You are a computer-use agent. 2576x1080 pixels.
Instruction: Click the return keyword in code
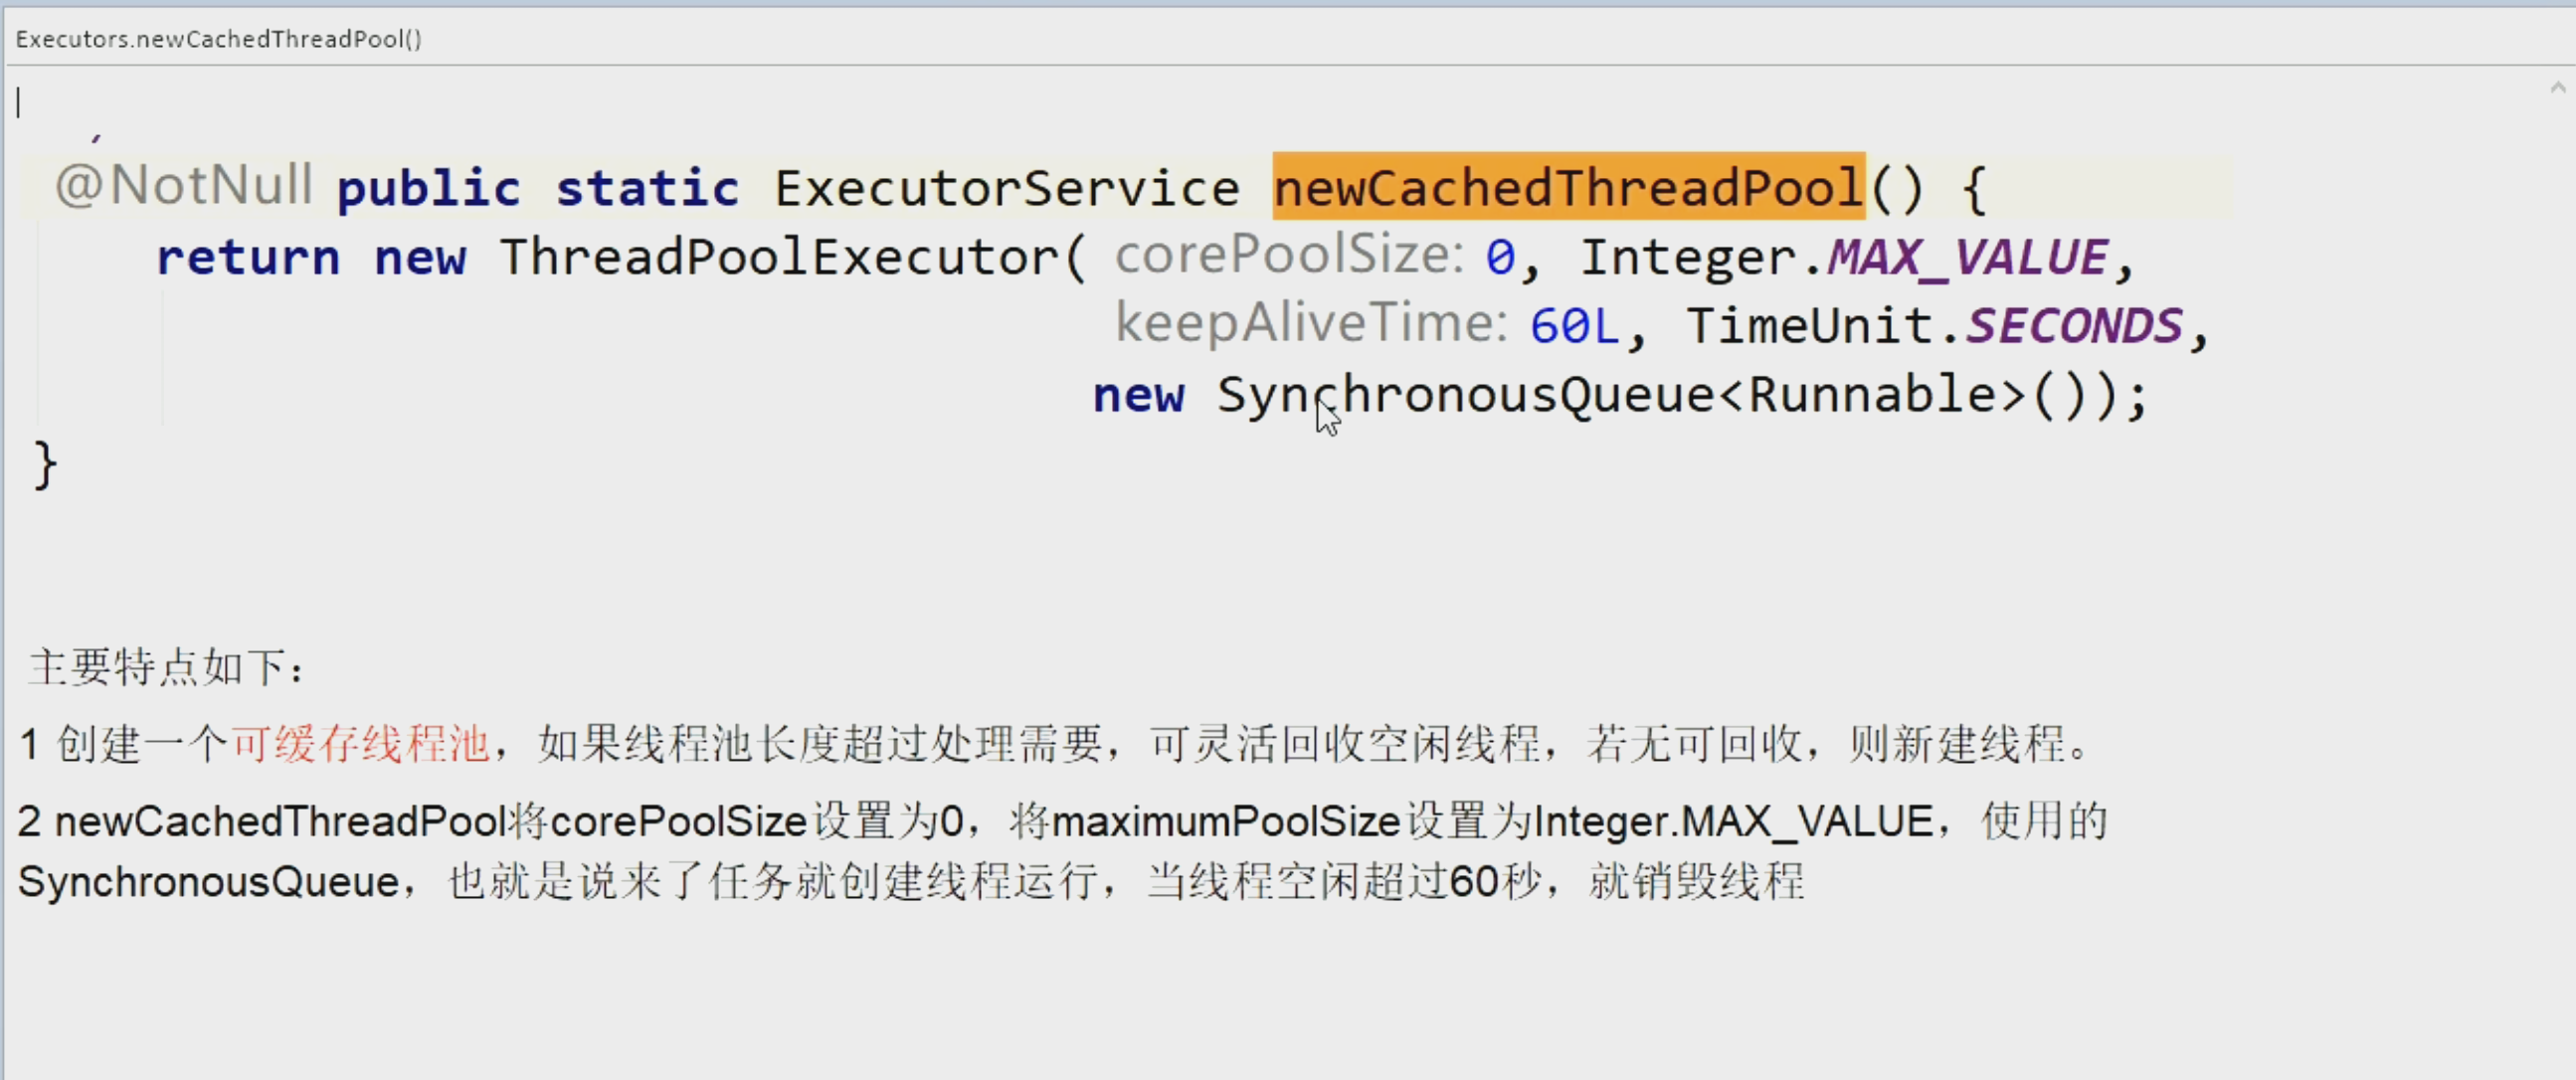248,258
